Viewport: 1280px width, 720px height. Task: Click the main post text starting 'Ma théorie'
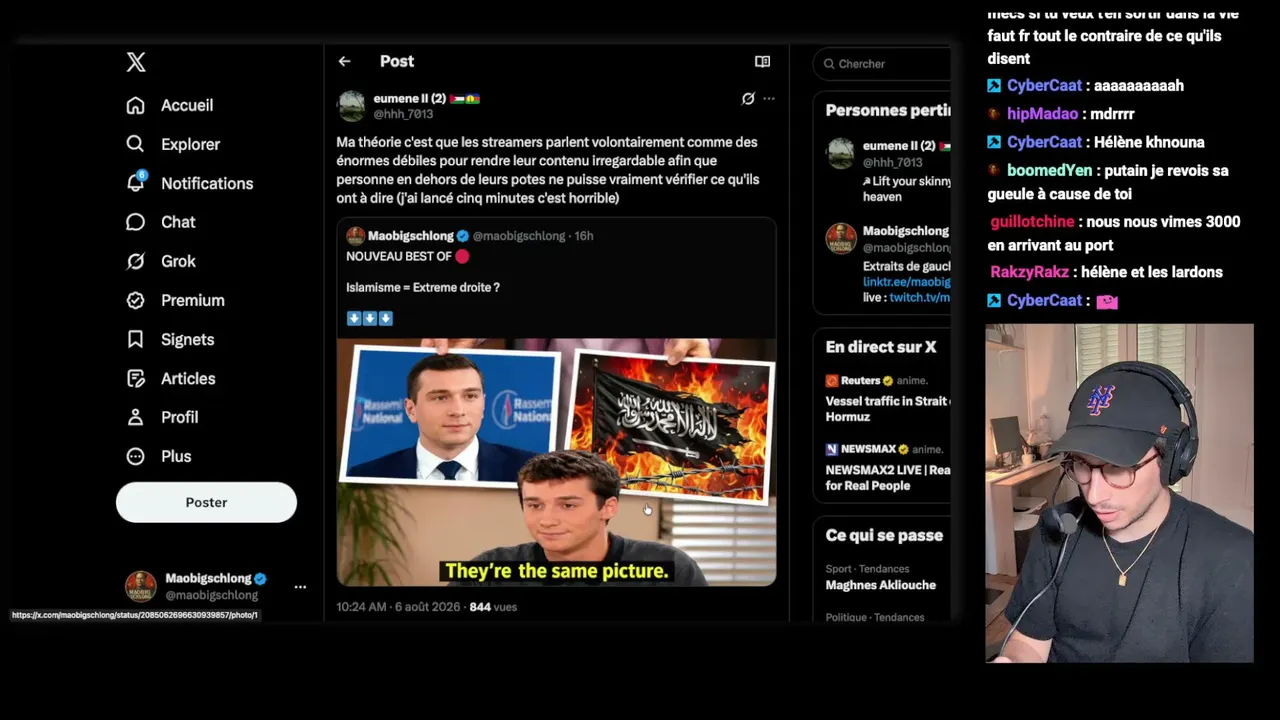pos(548,170)
